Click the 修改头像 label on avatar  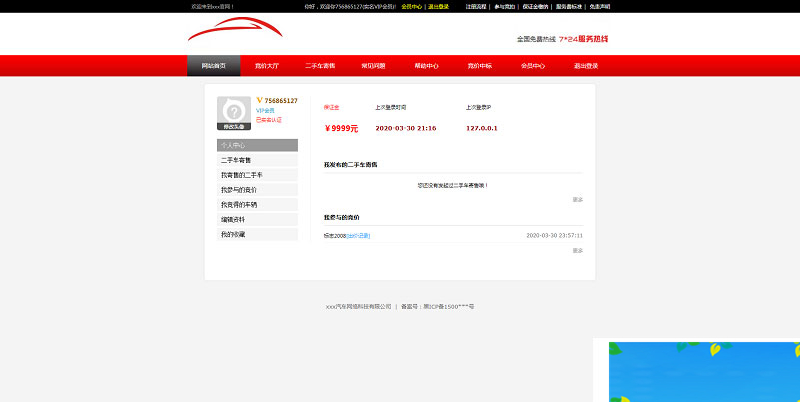234,127
